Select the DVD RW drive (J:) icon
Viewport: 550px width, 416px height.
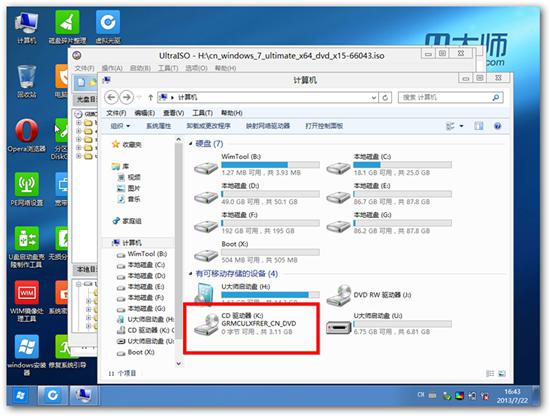338,295
